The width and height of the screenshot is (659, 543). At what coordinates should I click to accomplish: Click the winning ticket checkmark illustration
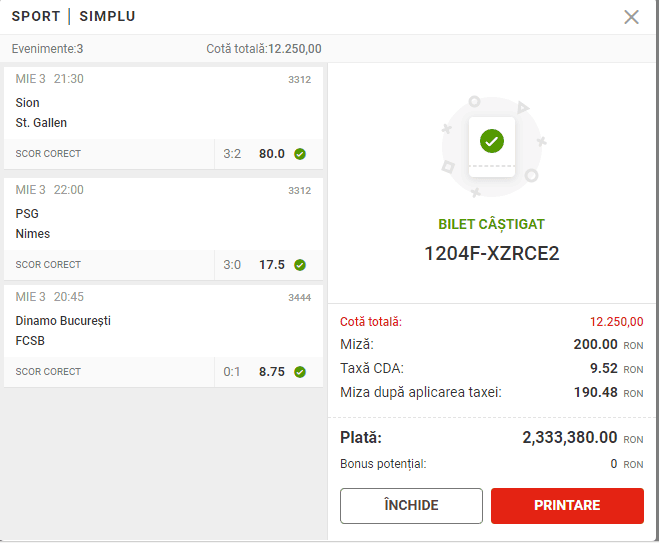492,141
